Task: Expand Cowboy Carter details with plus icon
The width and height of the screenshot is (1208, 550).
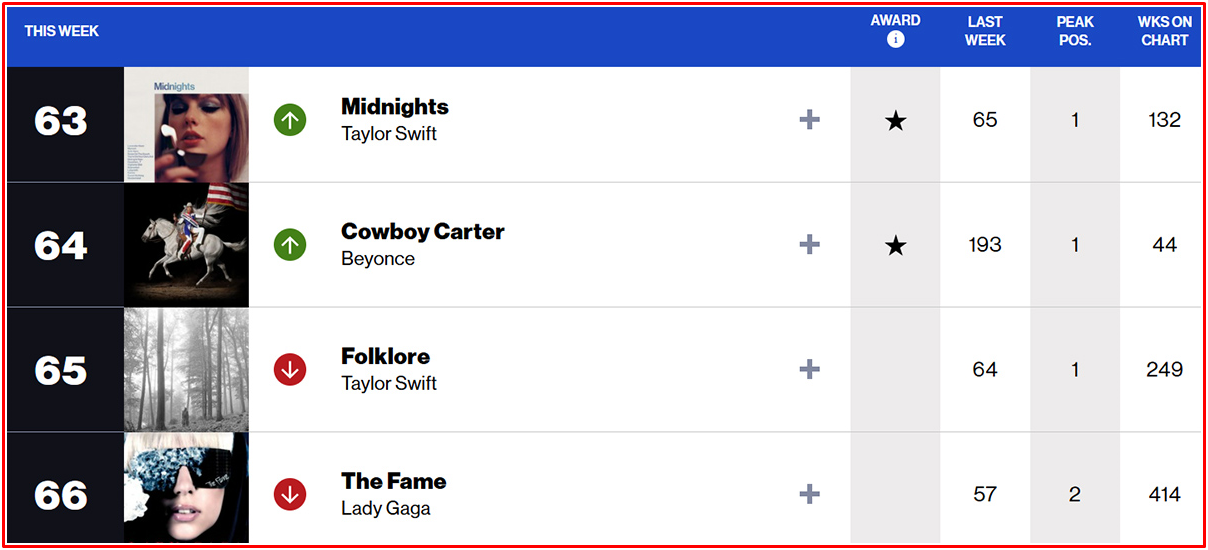Action: point(810,244)
